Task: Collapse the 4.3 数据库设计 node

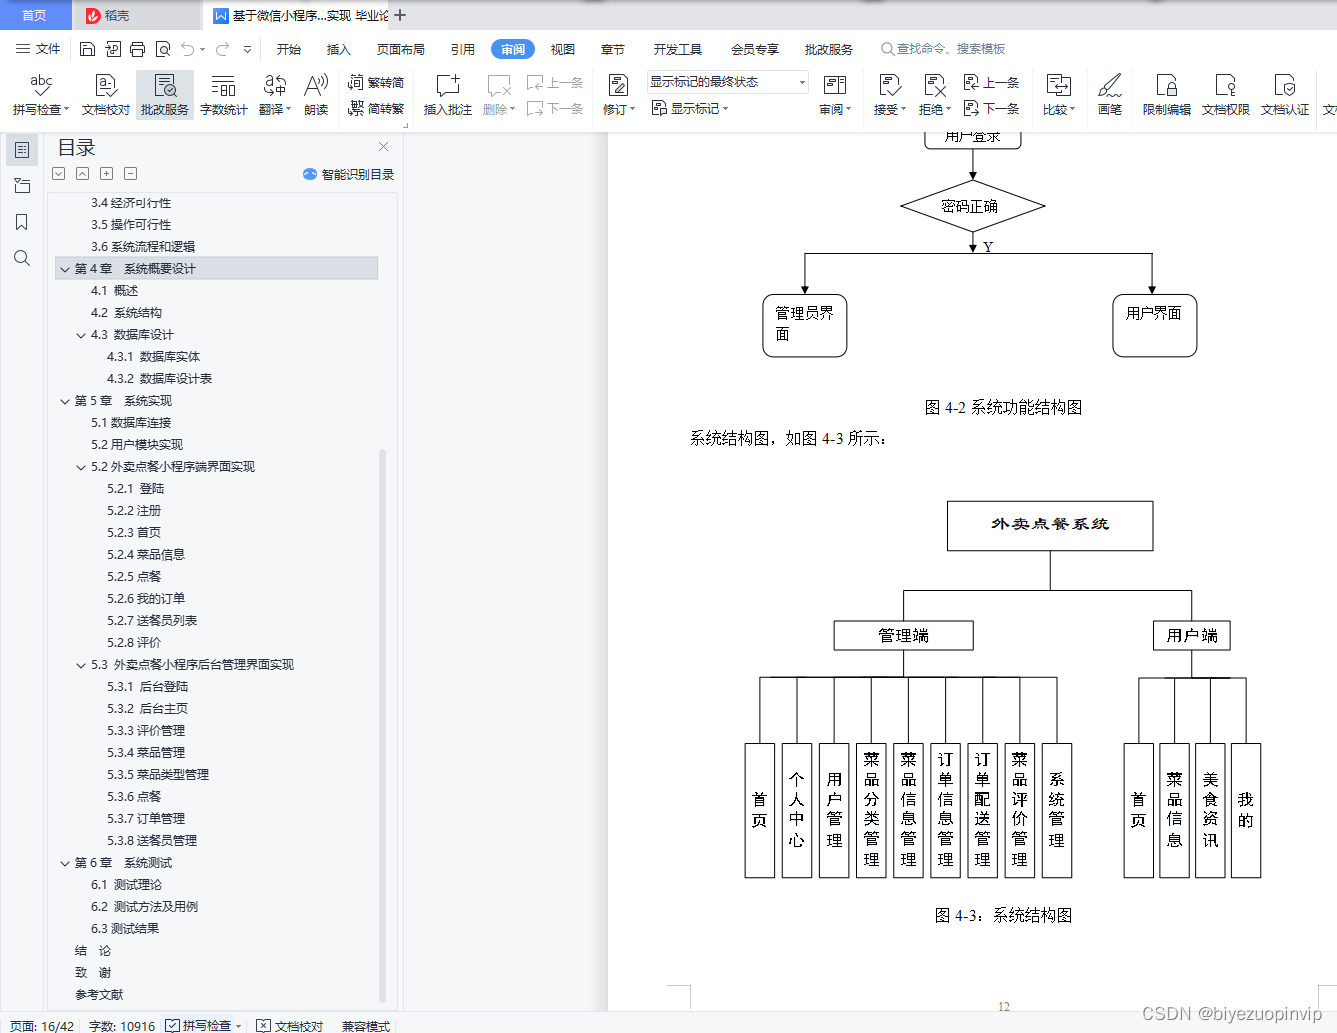Action: pos(81,335)
